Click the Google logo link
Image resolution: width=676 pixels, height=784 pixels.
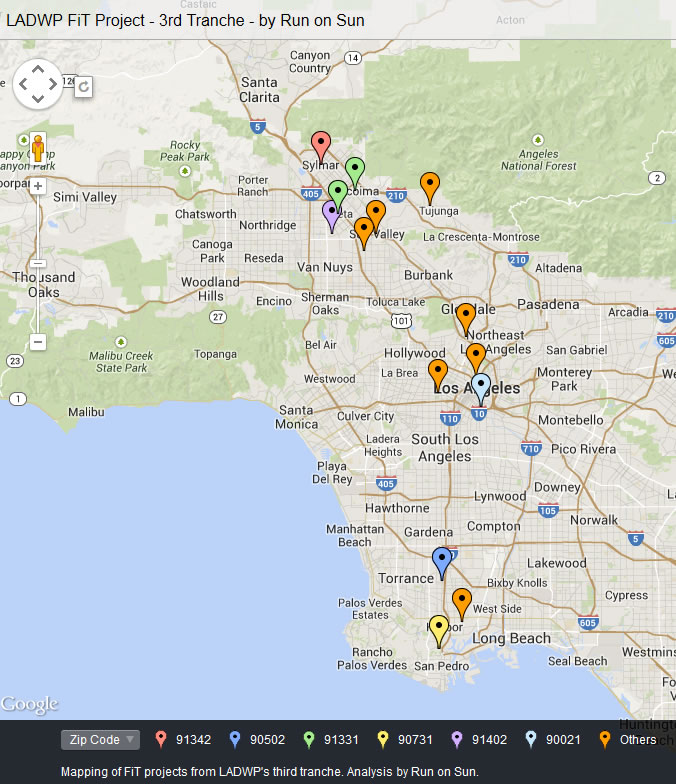point(30,704)
